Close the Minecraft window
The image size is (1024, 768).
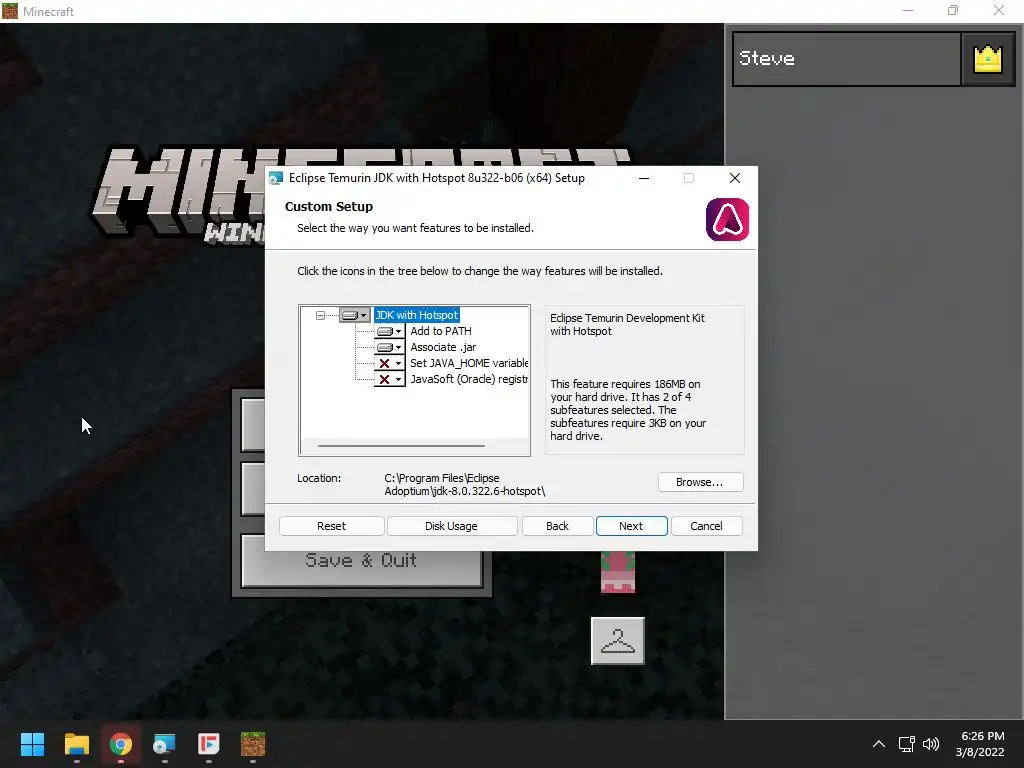999,10
